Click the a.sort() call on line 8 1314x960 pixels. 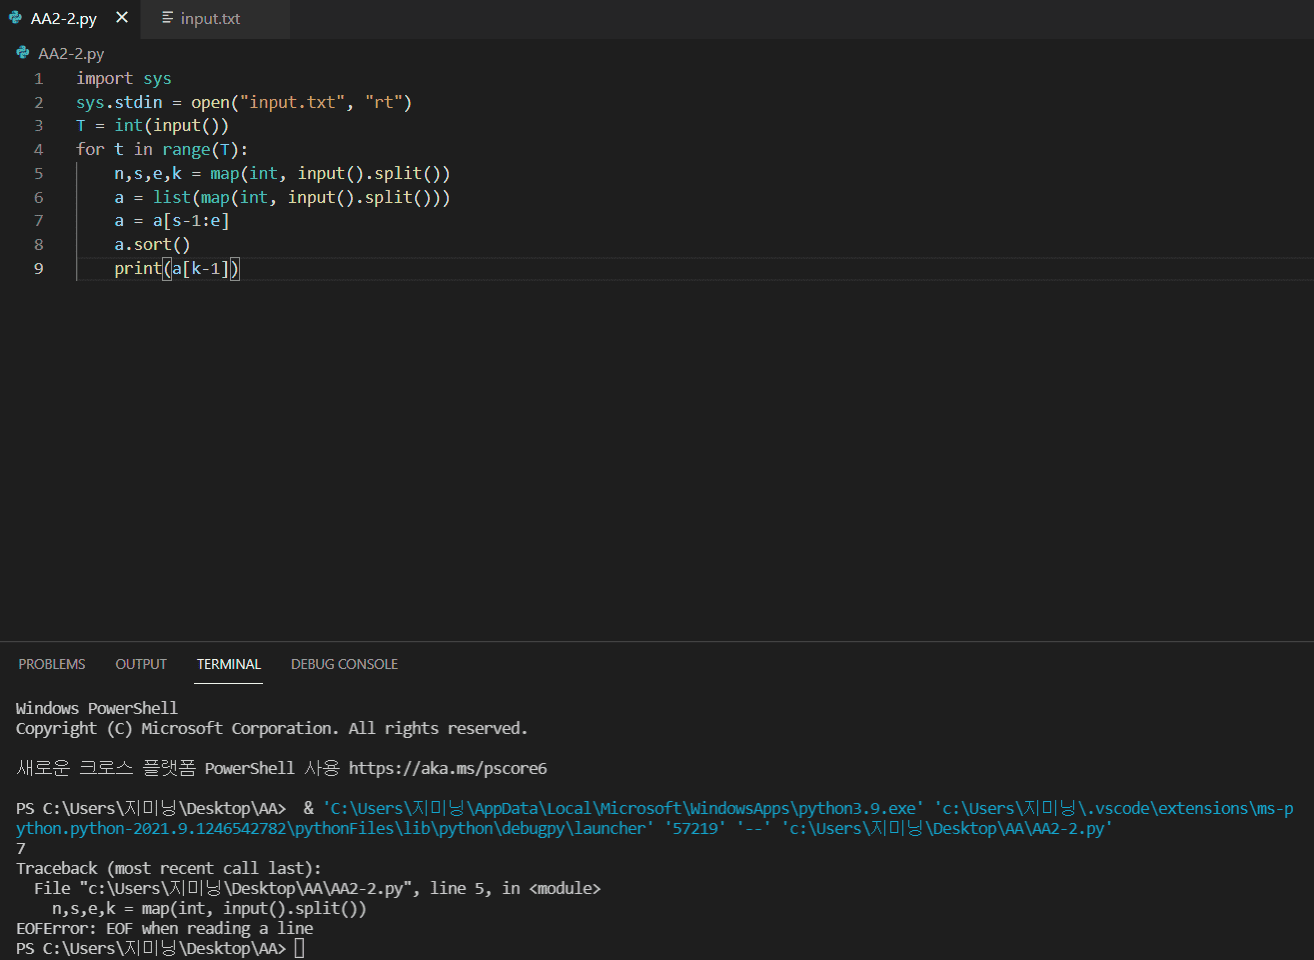click(152, 244)
